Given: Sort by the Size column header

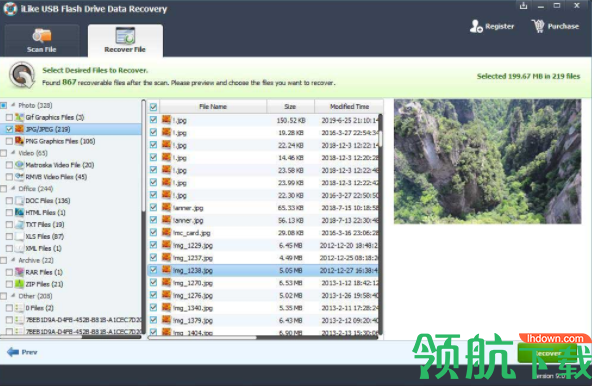Looking at the screenshot, I should tap(290, 107).
